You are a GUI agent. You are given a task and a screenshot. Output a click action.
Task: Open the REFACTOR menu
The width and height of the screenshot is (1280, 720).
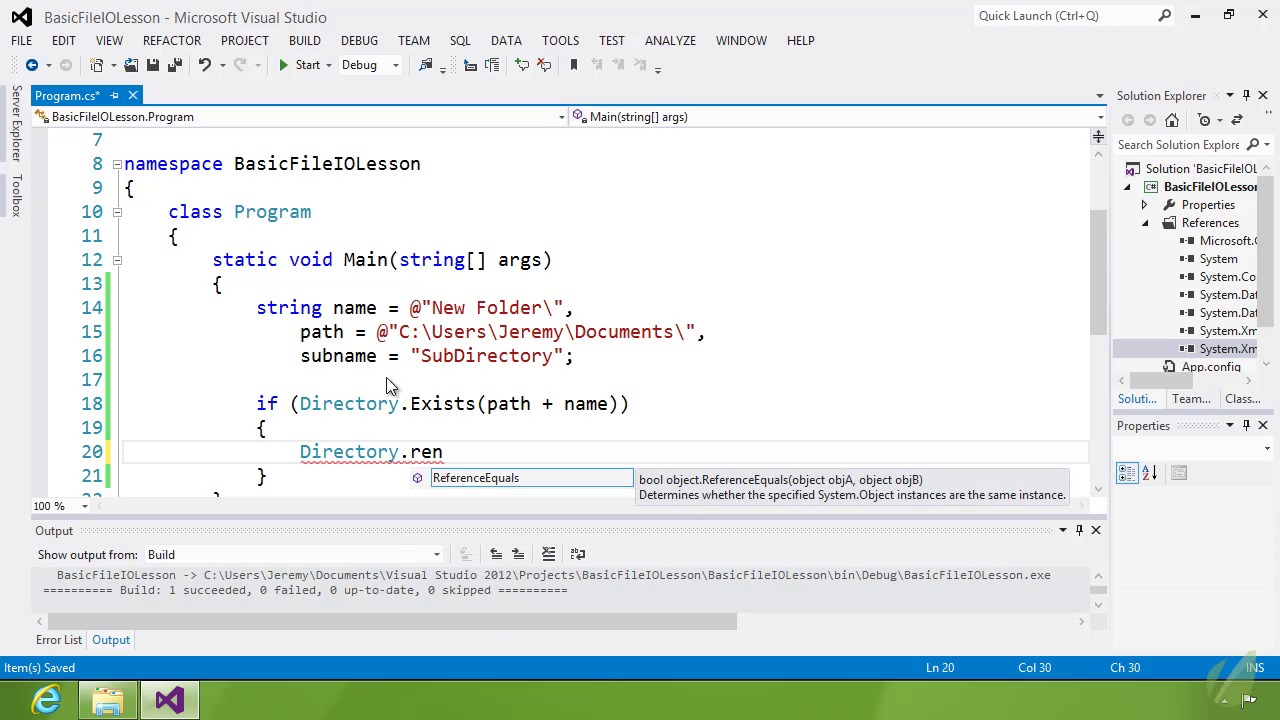coord(172,40)
